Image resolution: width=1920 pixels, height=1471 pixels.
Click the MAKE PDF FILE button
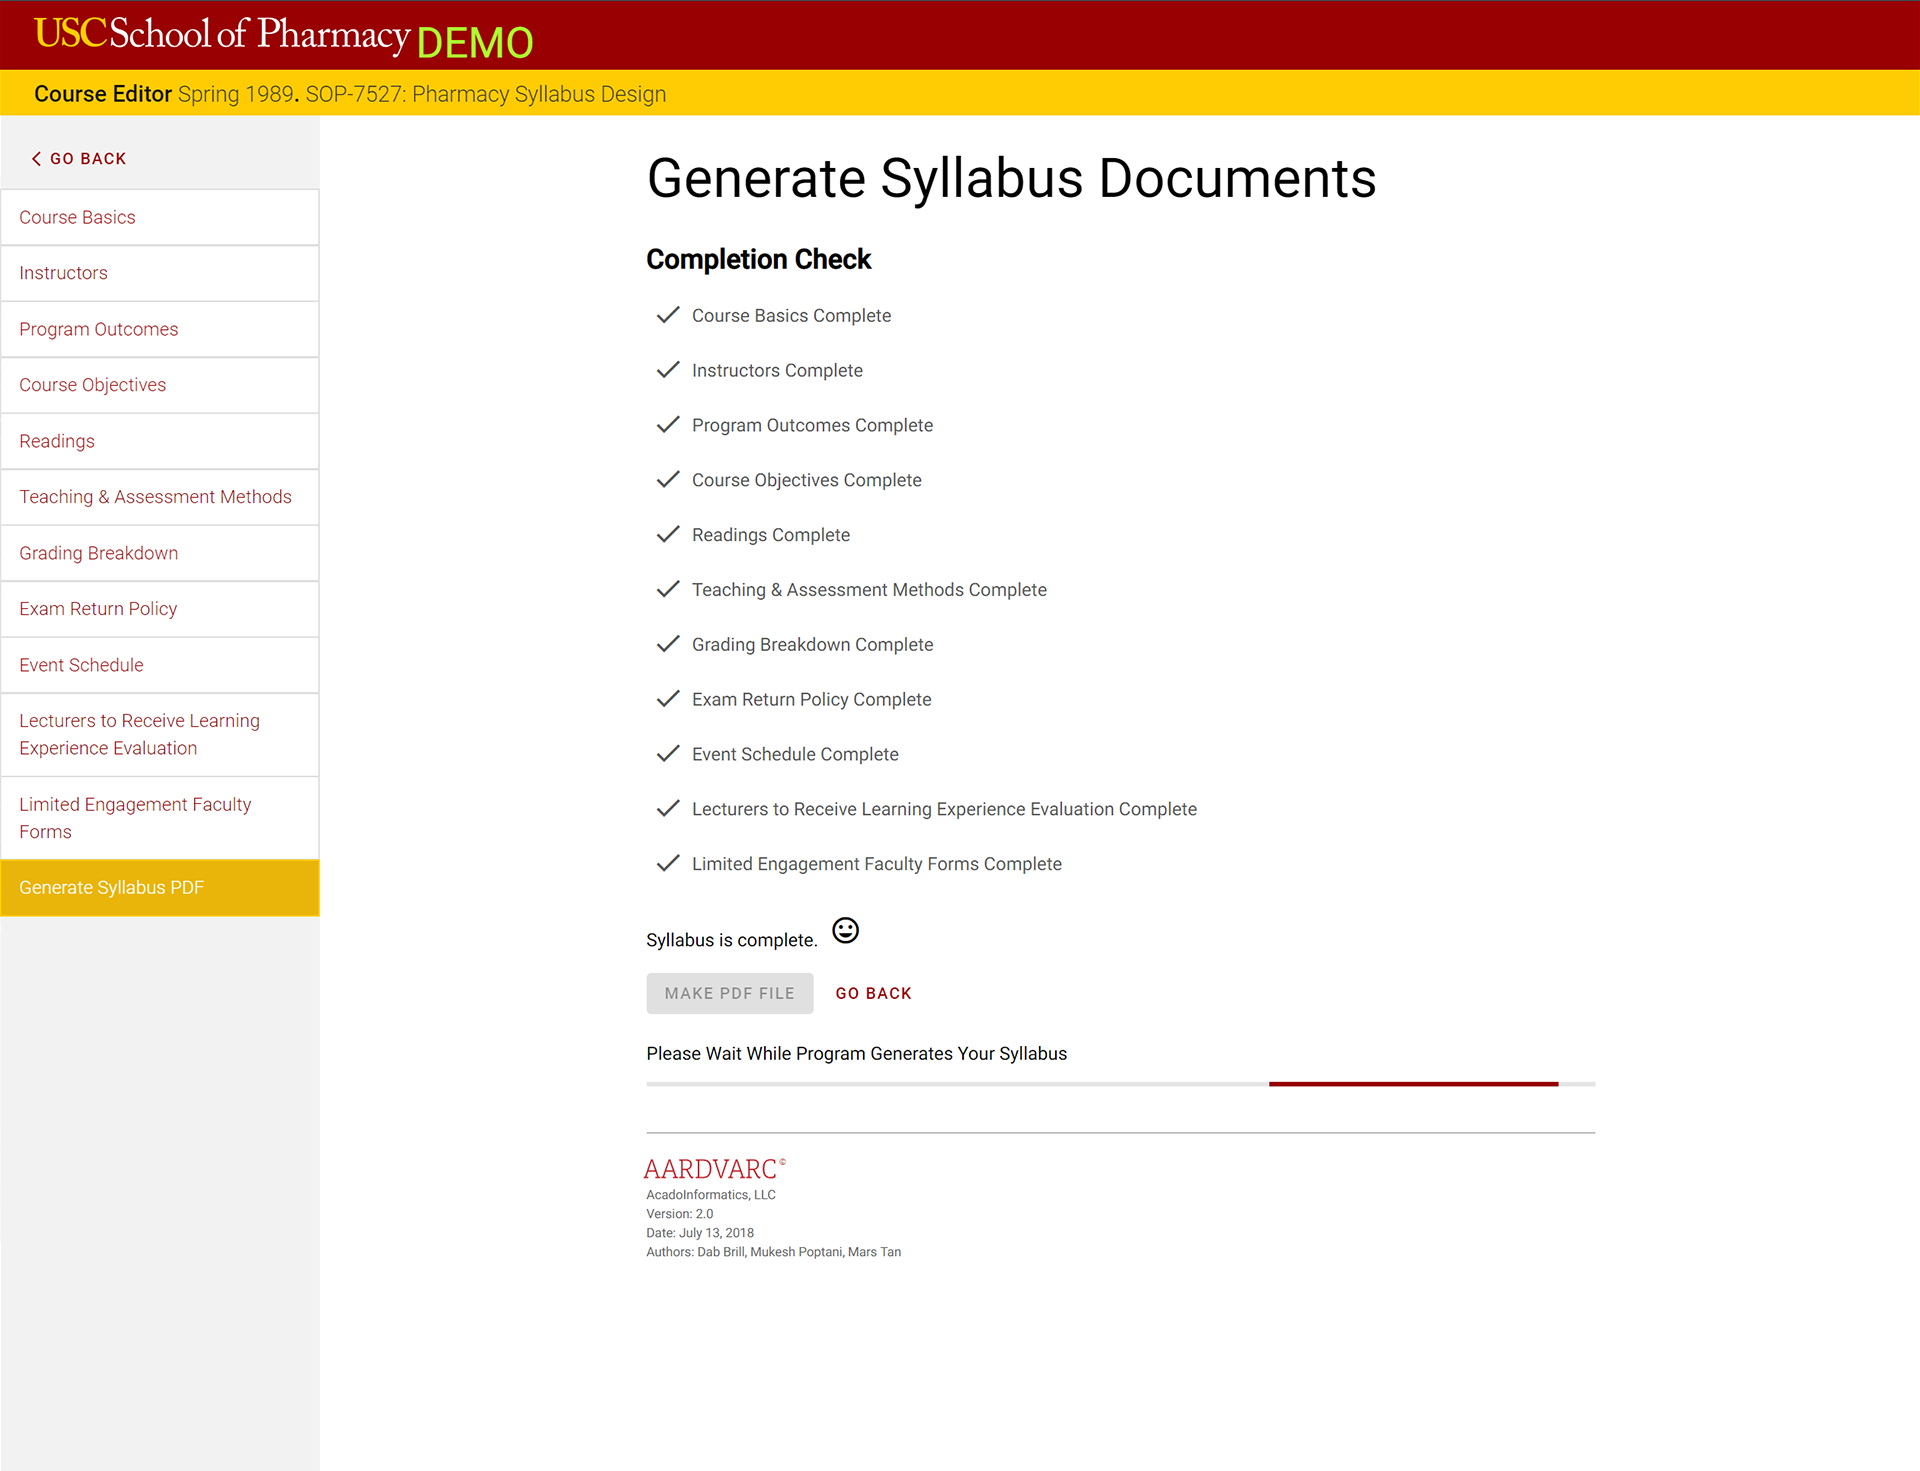(729, 994)
